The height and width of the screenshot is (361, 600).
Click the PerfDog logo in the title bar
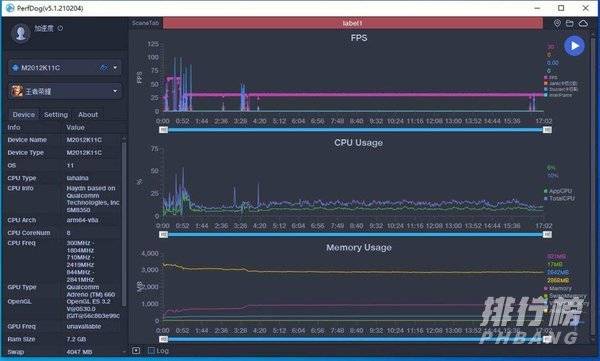[x=10, y=8]
